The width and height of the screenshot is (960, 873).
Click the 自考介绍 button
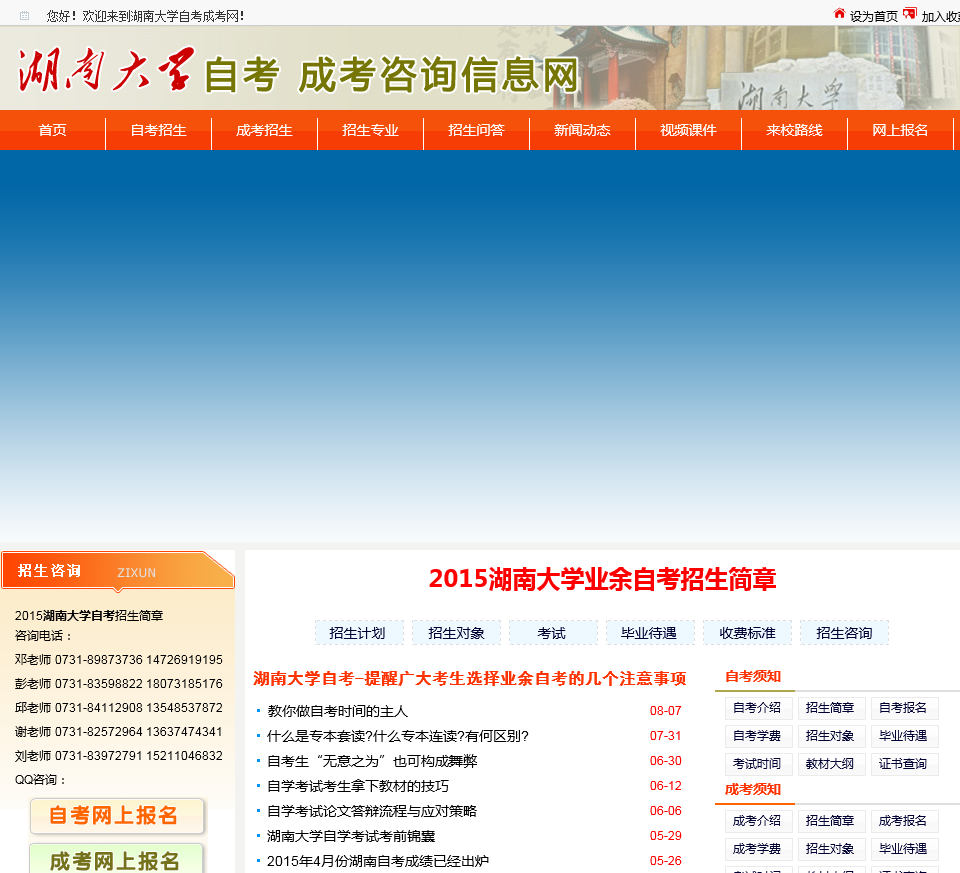757,708
